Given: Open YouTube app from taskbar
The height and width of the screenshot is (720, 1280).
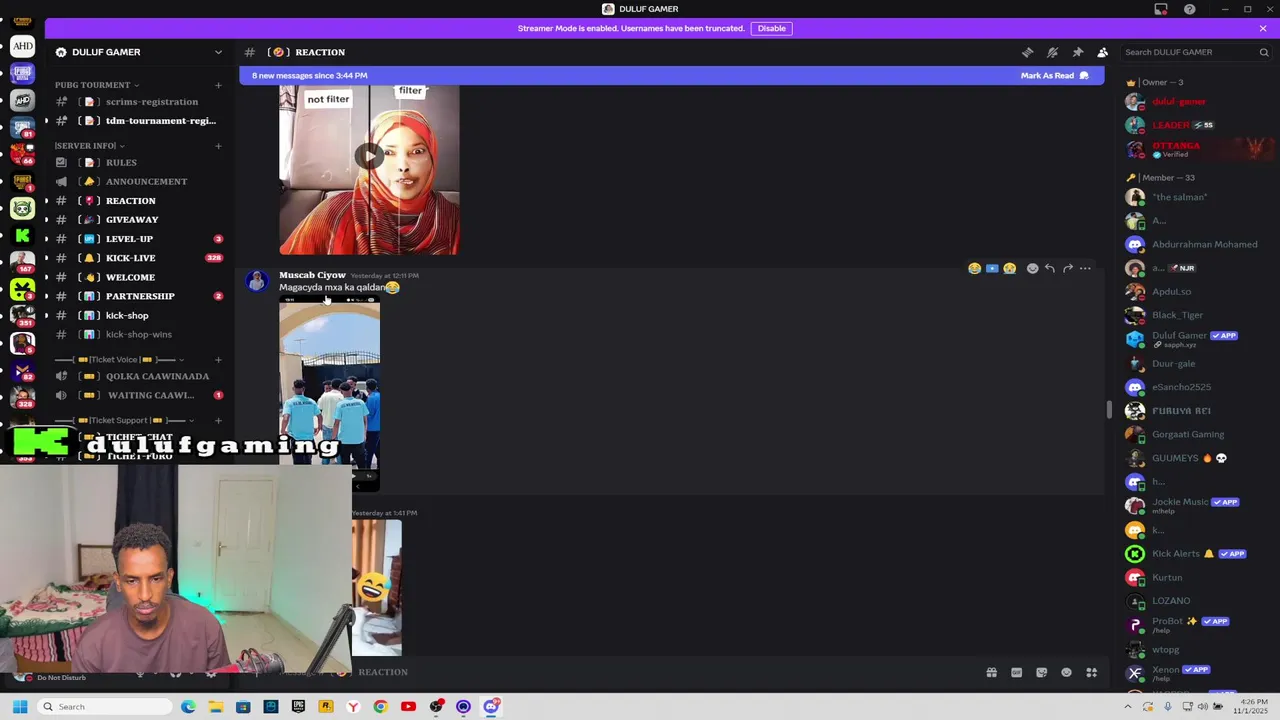Looking at the screenshot, I should pyautogui.click(x=408, y=707).
